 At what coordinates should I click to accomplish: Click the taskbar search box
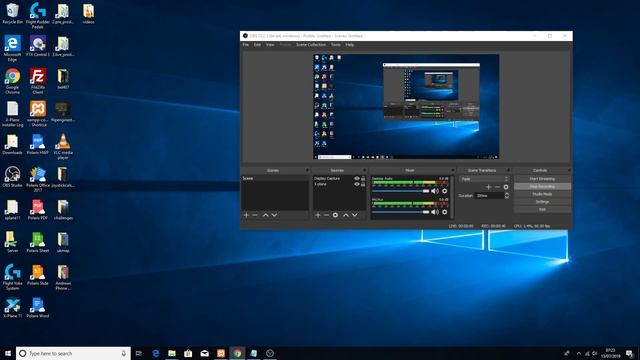(73, 353)
